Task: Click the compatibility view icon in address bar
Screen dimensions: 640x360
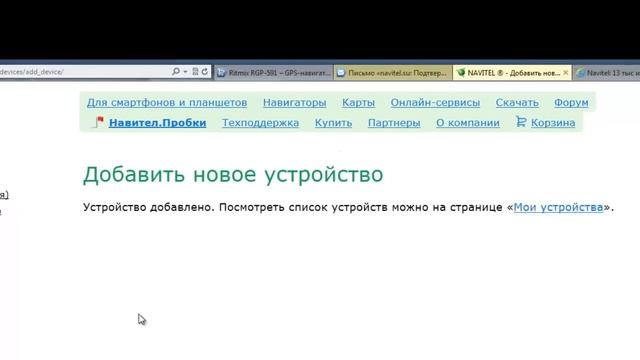Action: (195, 72)
